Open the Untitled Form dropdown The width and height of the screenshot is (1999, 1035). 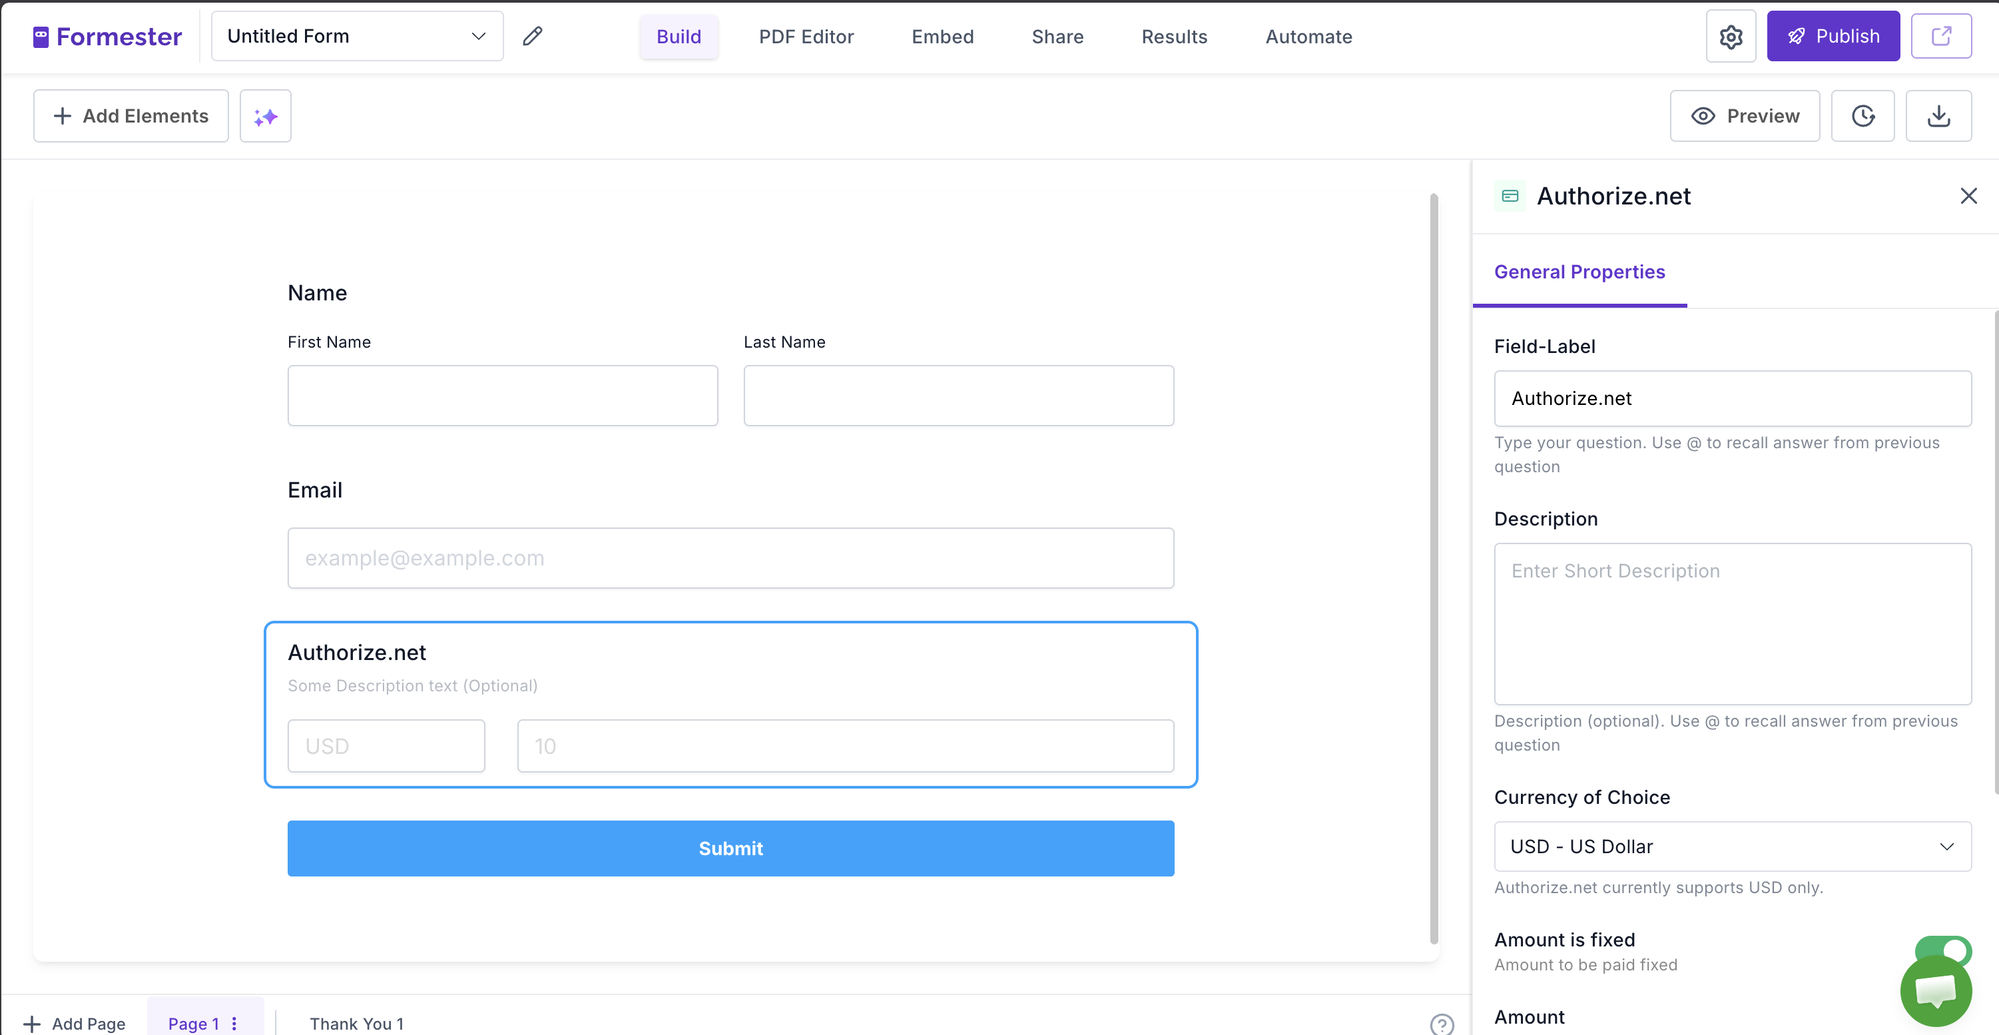click(357, 36)
